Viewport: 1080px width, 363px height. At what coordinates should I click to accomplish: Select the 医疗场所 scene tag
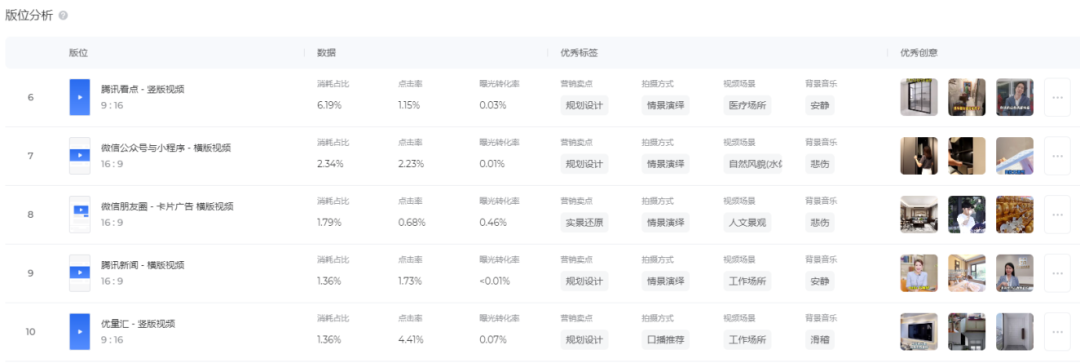pyautogui.click(x=747, y=105)
